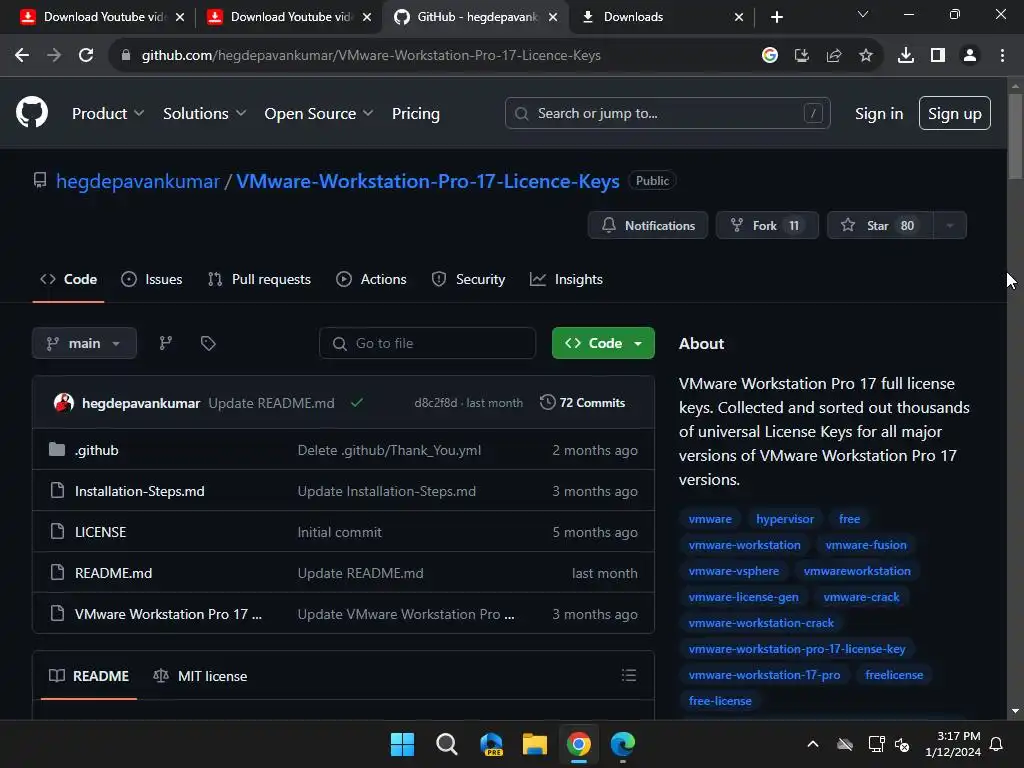Reload the current page
The image size is (1024, 768).
pyautogui.click(x=86, y=56)
